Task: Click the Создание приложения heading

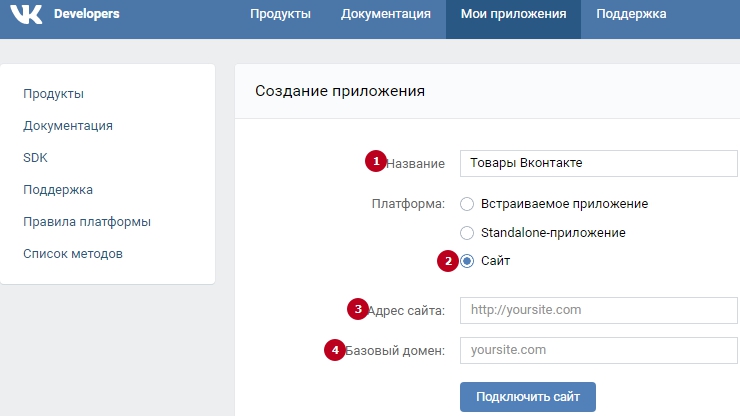Action: click(340, 91)
